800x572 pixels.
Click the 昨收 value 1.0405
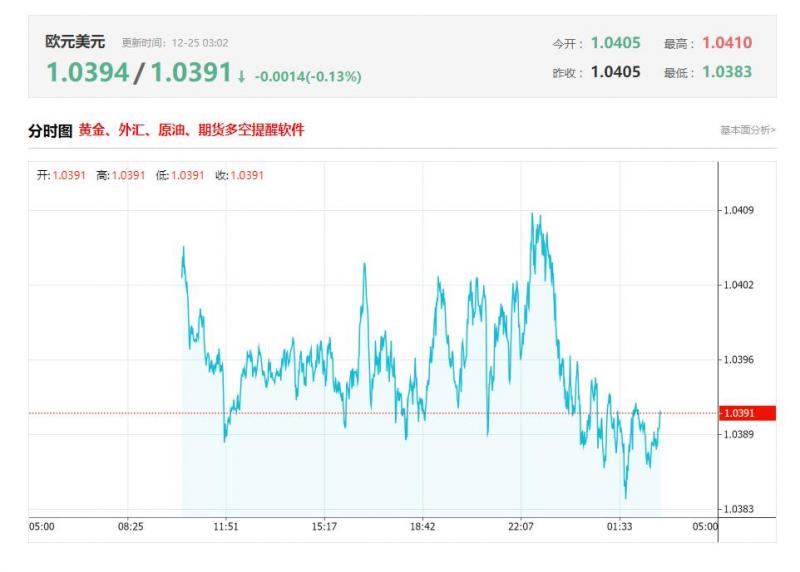point(615,72)
